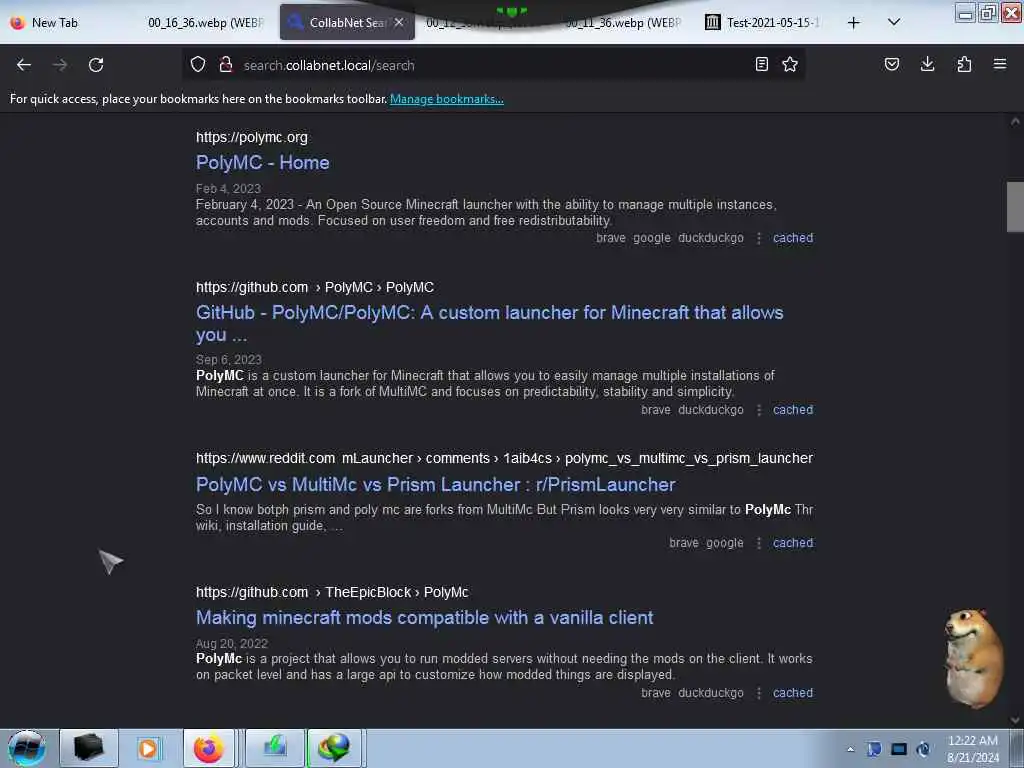Open media player taskbar icon
1024x768 pixels.
click(148, 748)
